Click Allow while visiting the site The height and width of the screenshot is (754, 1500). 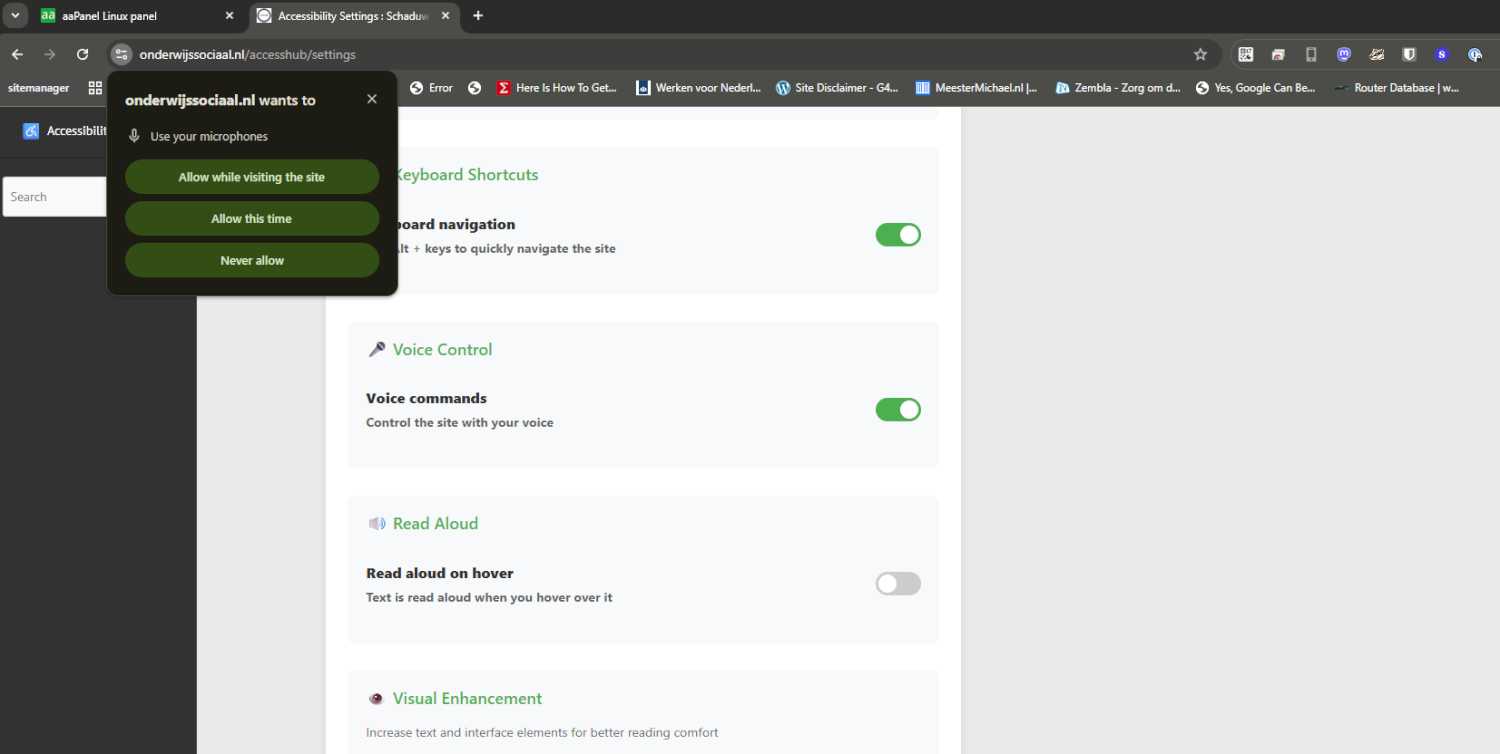(x=252, y=177)
